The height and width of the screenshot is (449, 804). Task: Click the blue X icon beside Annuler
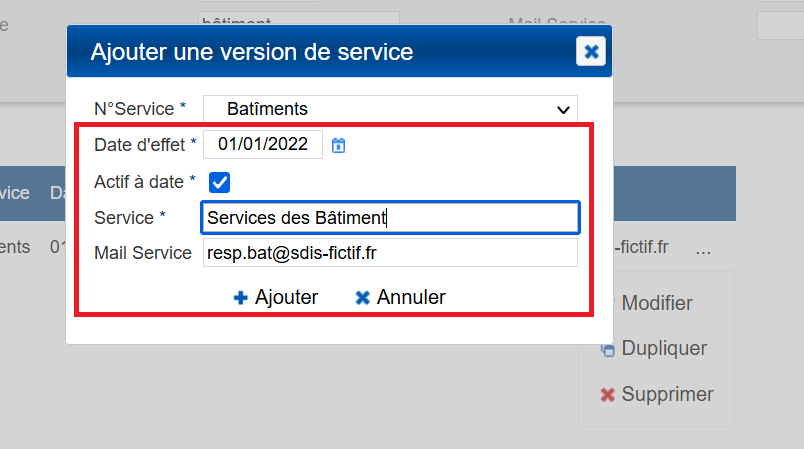(x=362, y=297)
